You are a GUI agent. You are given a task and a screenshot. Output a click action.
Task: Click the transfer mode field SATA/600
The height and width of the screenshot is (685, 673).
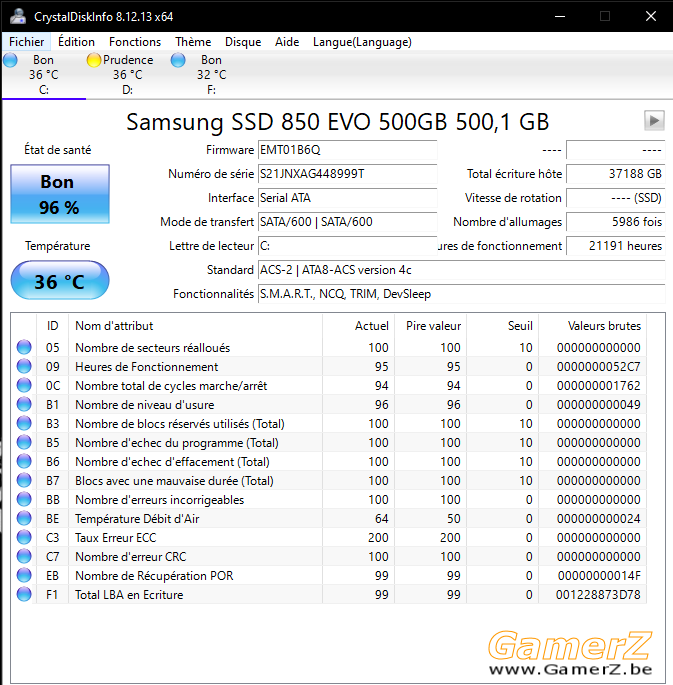[348, 222]
